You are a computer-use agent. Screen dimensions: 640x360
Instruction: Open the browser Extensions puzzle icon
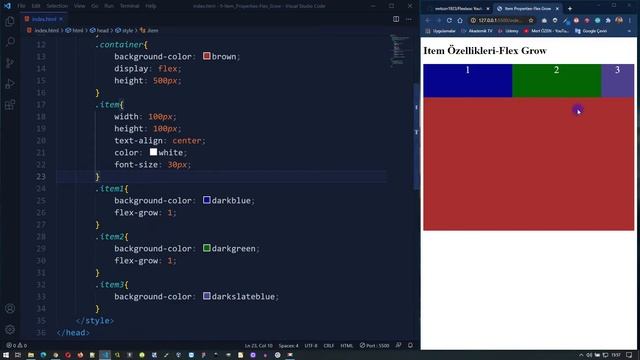[608, 20]
